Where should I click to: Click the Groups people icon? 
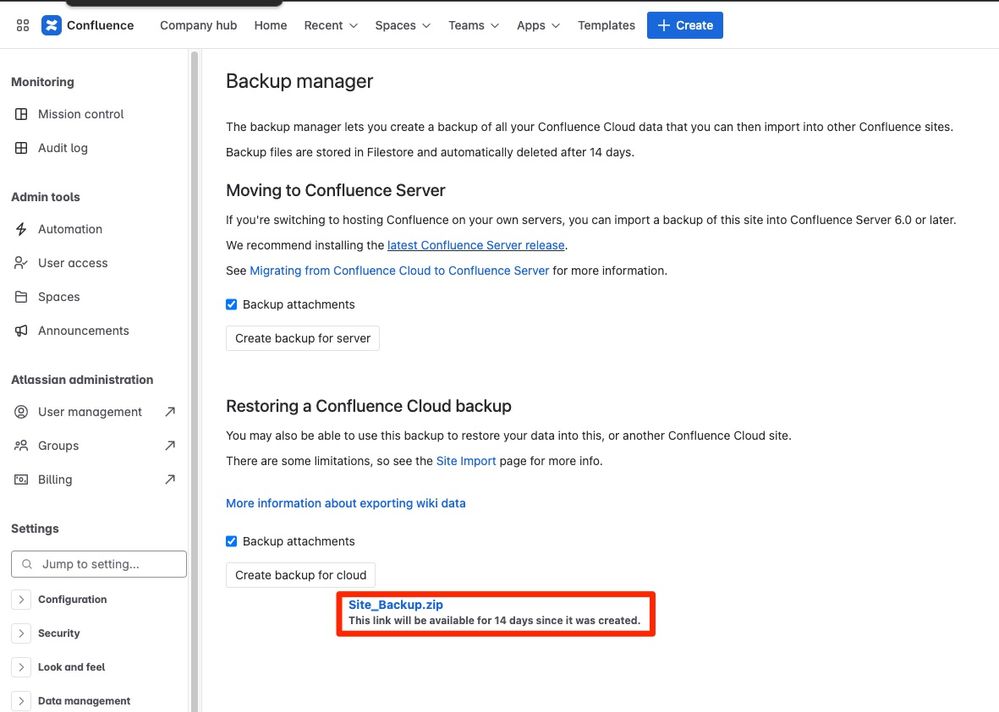[x=21, y=446]
